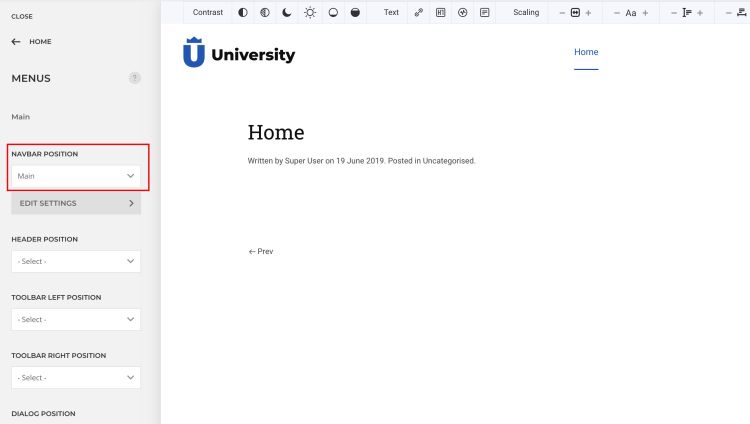This screenshot has width=750, height=424.
Task: Toggle the highlight headings H1 icon
Action: point(441,12)
